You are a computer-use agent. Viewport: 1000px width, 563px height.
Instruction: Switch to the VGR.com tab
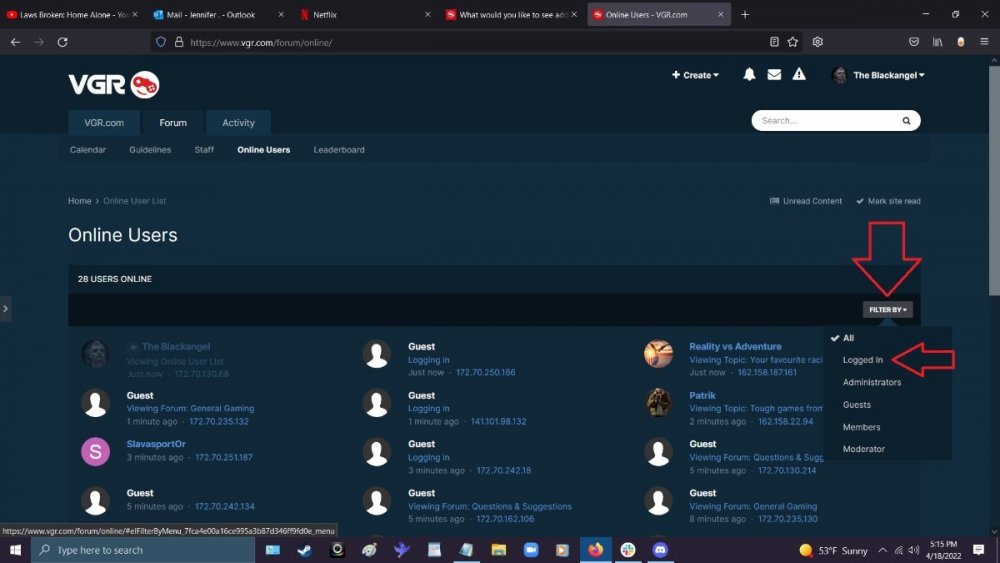pyautogui.click(x=104, y=122)
